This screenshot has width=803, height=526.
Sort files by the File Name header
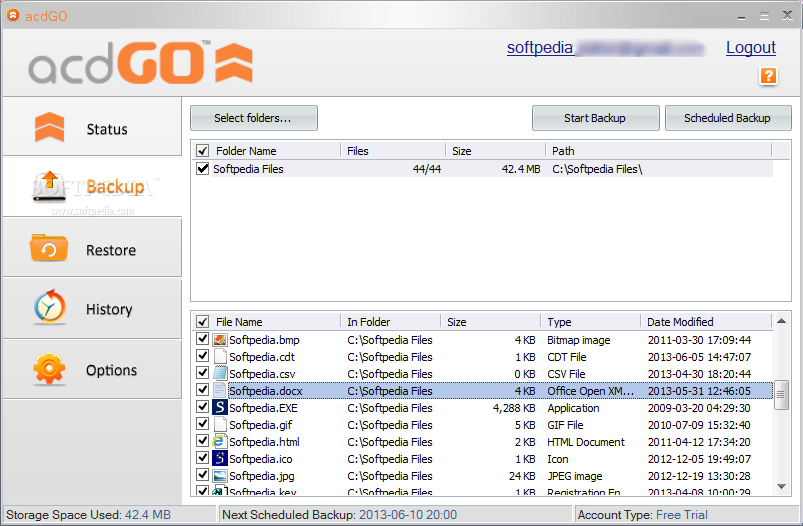pos(239,322)
